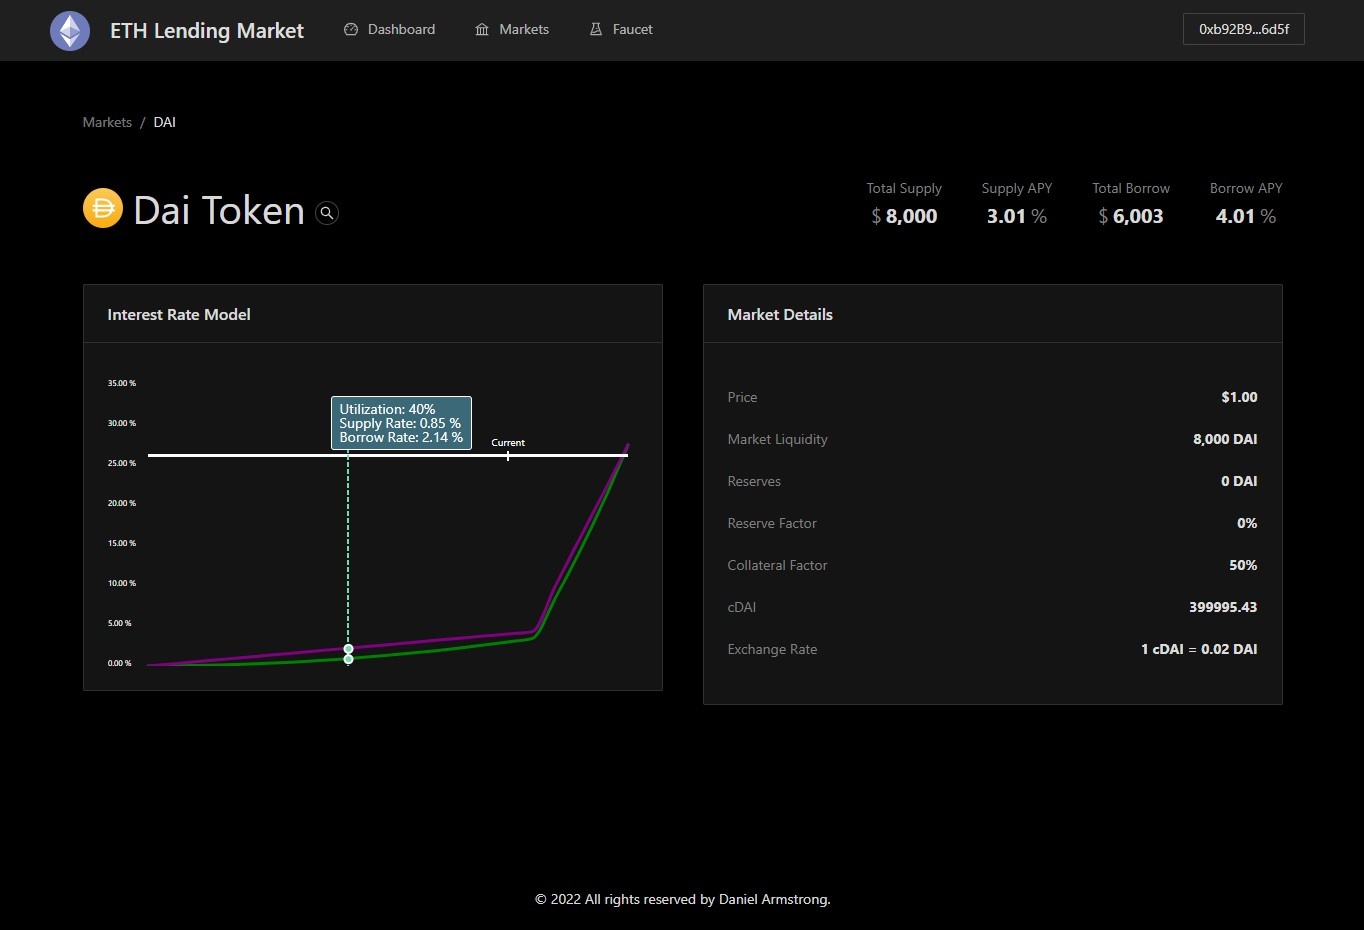Click the Dai Token coin icon

(x=102, y=209)
